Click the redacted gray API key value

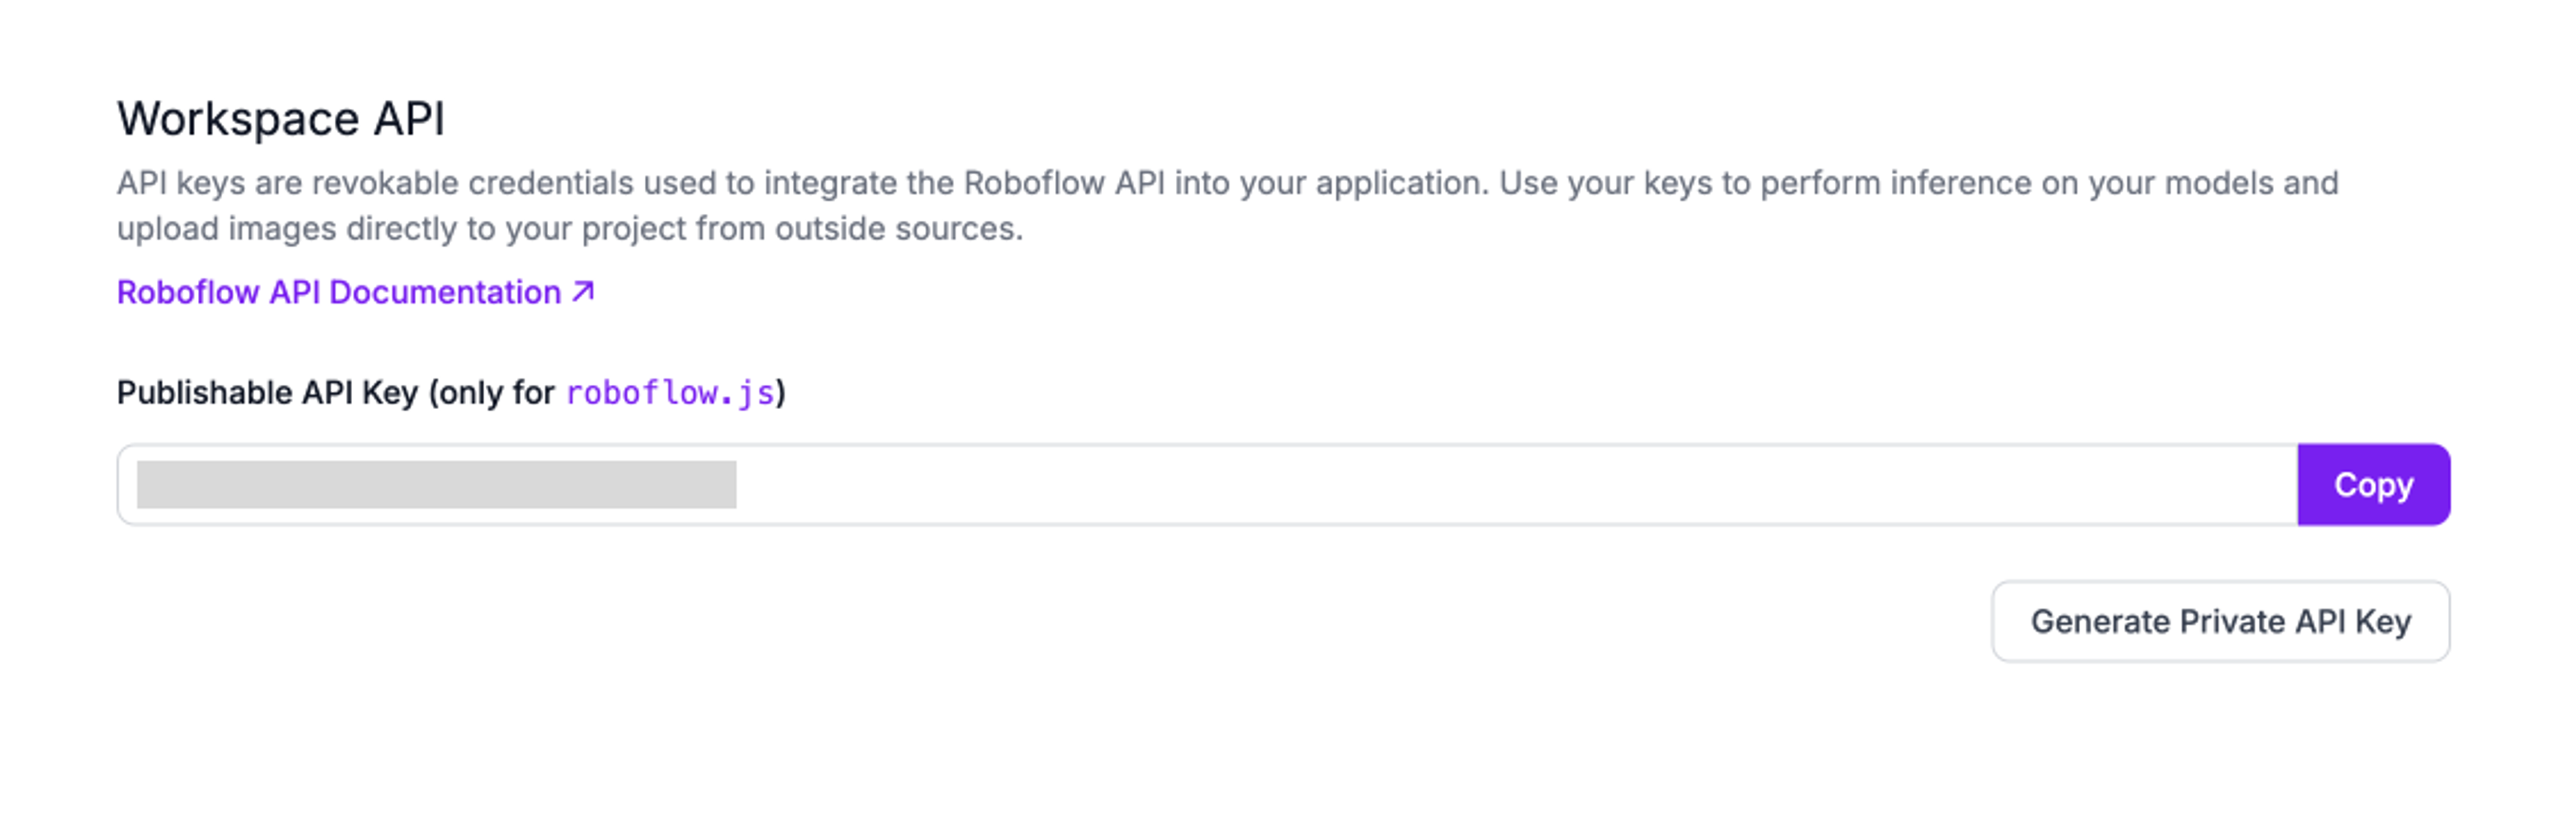[x=436, y=485]
